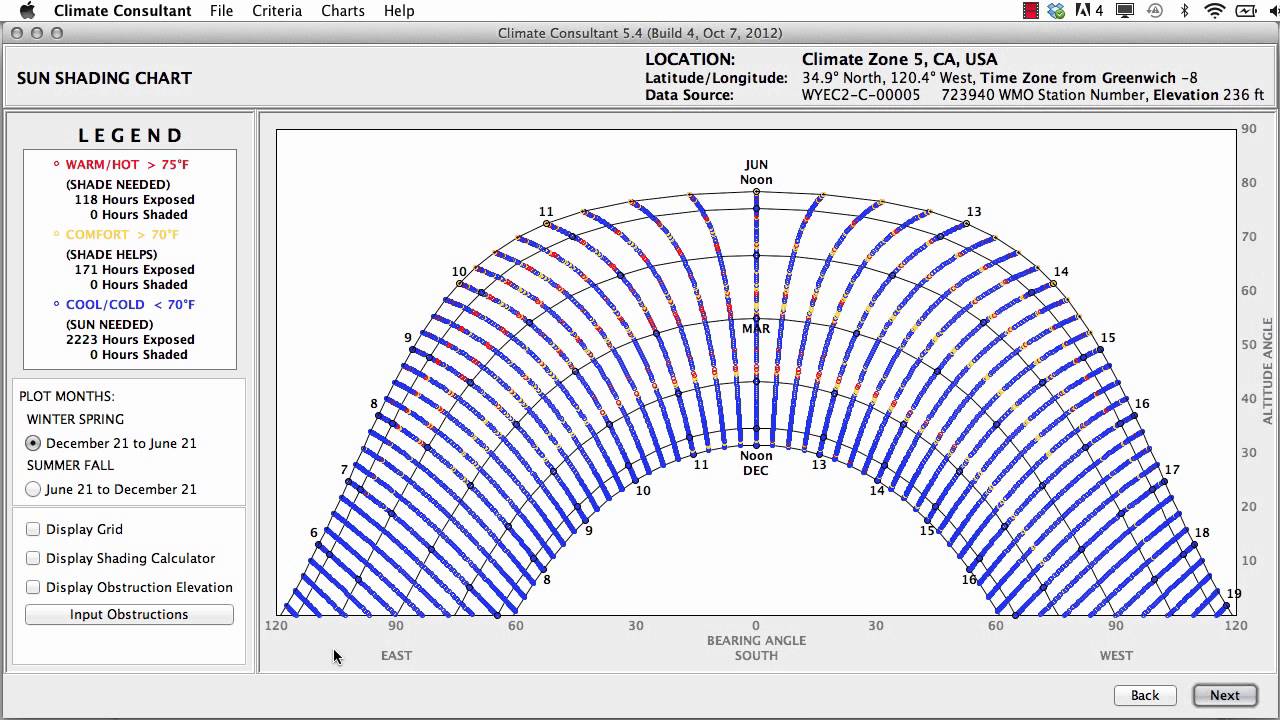Click the COMFORT > 70°F legend entry

[122, 234]
